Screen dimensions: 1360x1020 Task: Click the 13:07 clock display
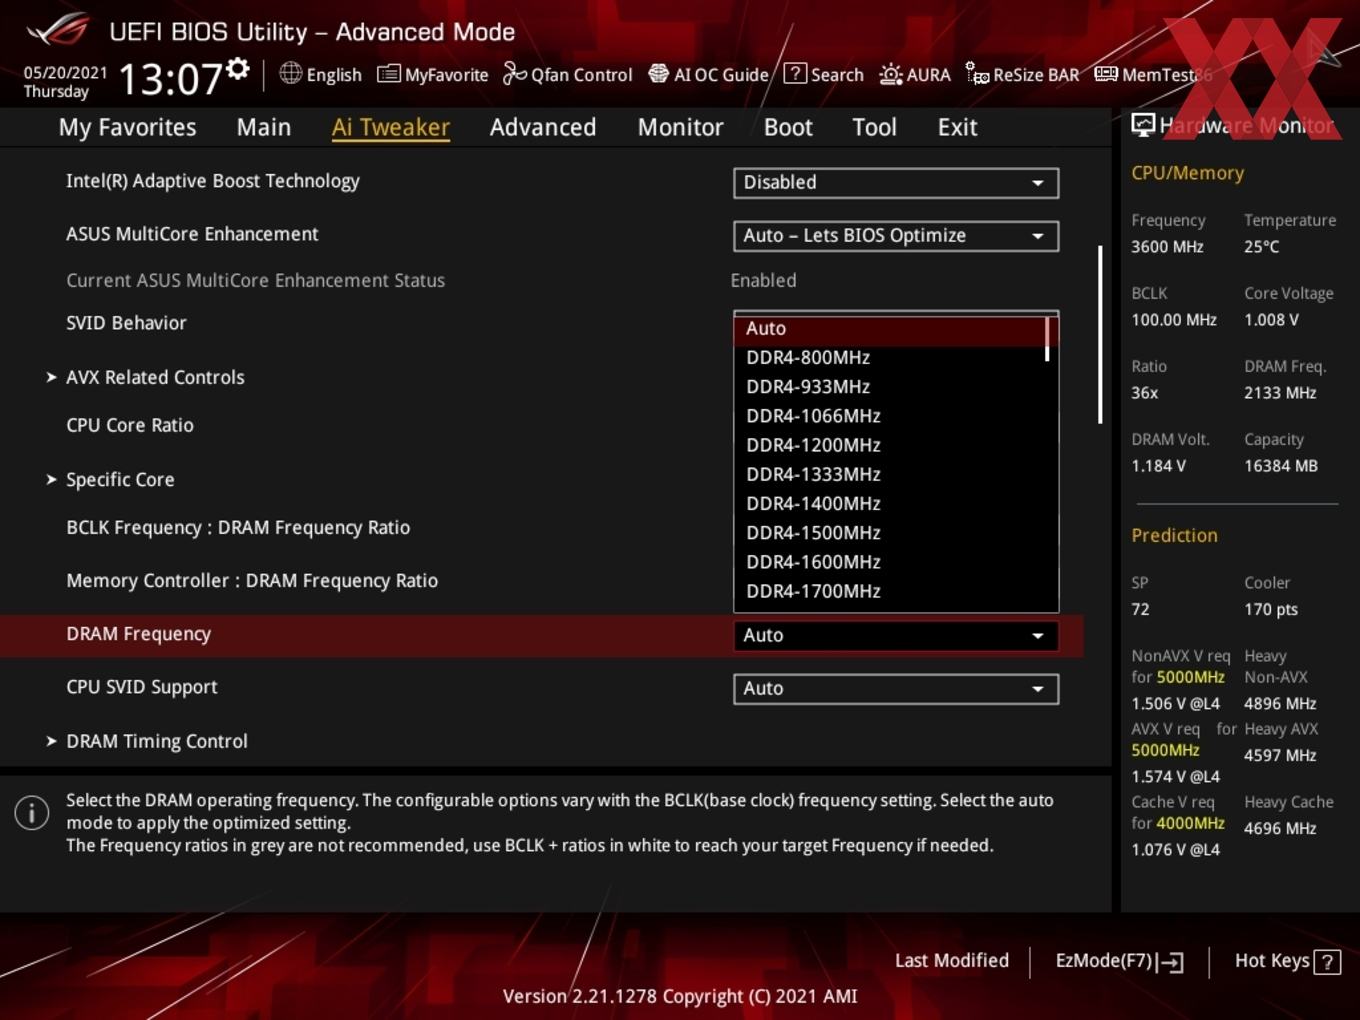point(170,80)
